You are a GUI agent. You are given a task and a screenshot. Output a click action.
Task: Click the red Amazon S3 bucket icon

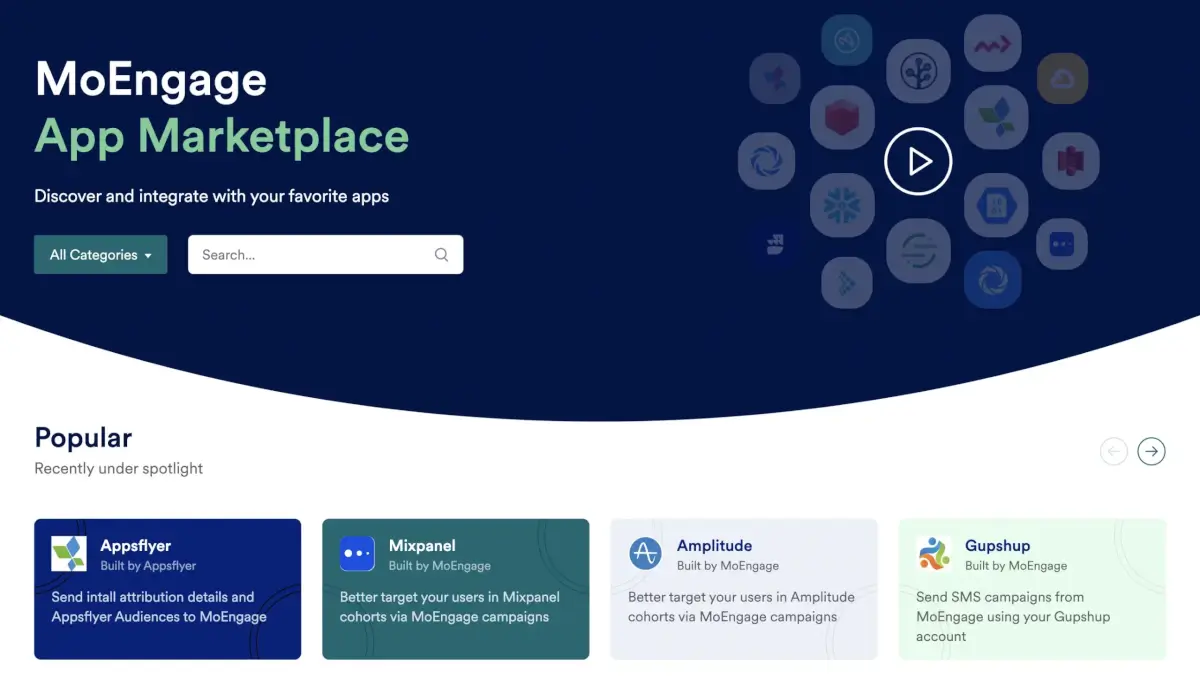click(x=1071, y=161)
